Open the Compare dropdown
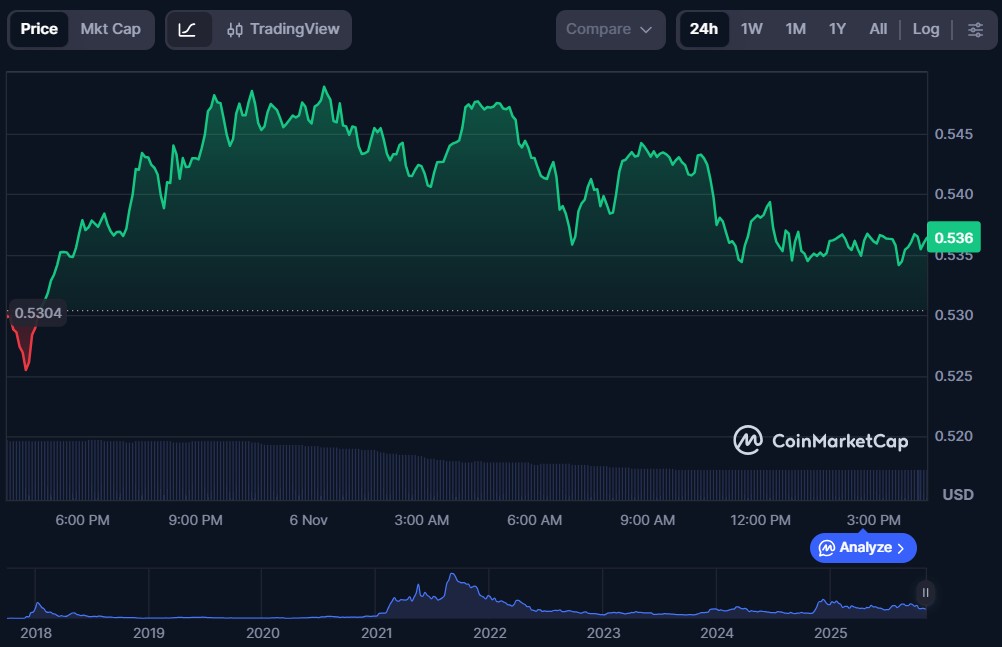1002x647 pixels. [x=610, y=30]
